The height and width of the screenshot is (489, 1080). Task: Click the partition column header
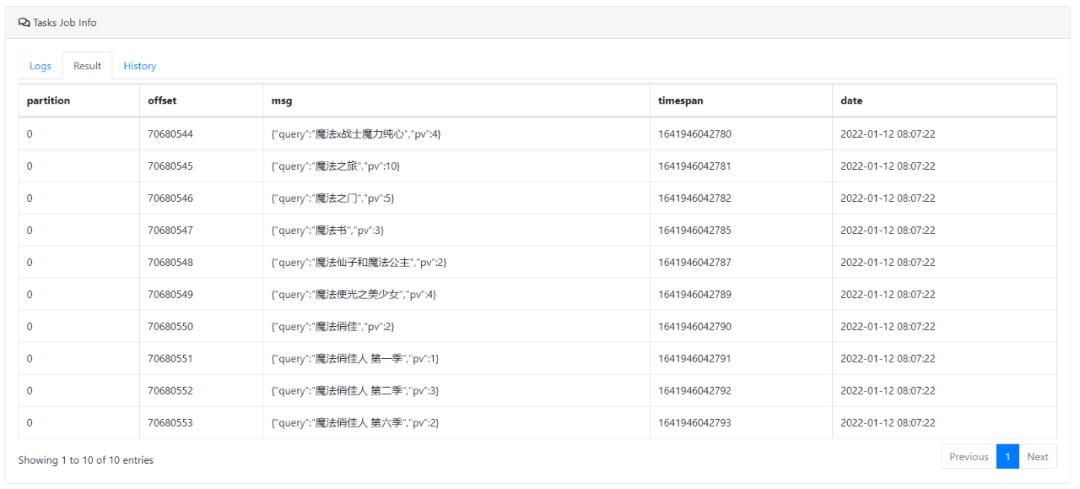pyautogui.click(x=48, y=101)
